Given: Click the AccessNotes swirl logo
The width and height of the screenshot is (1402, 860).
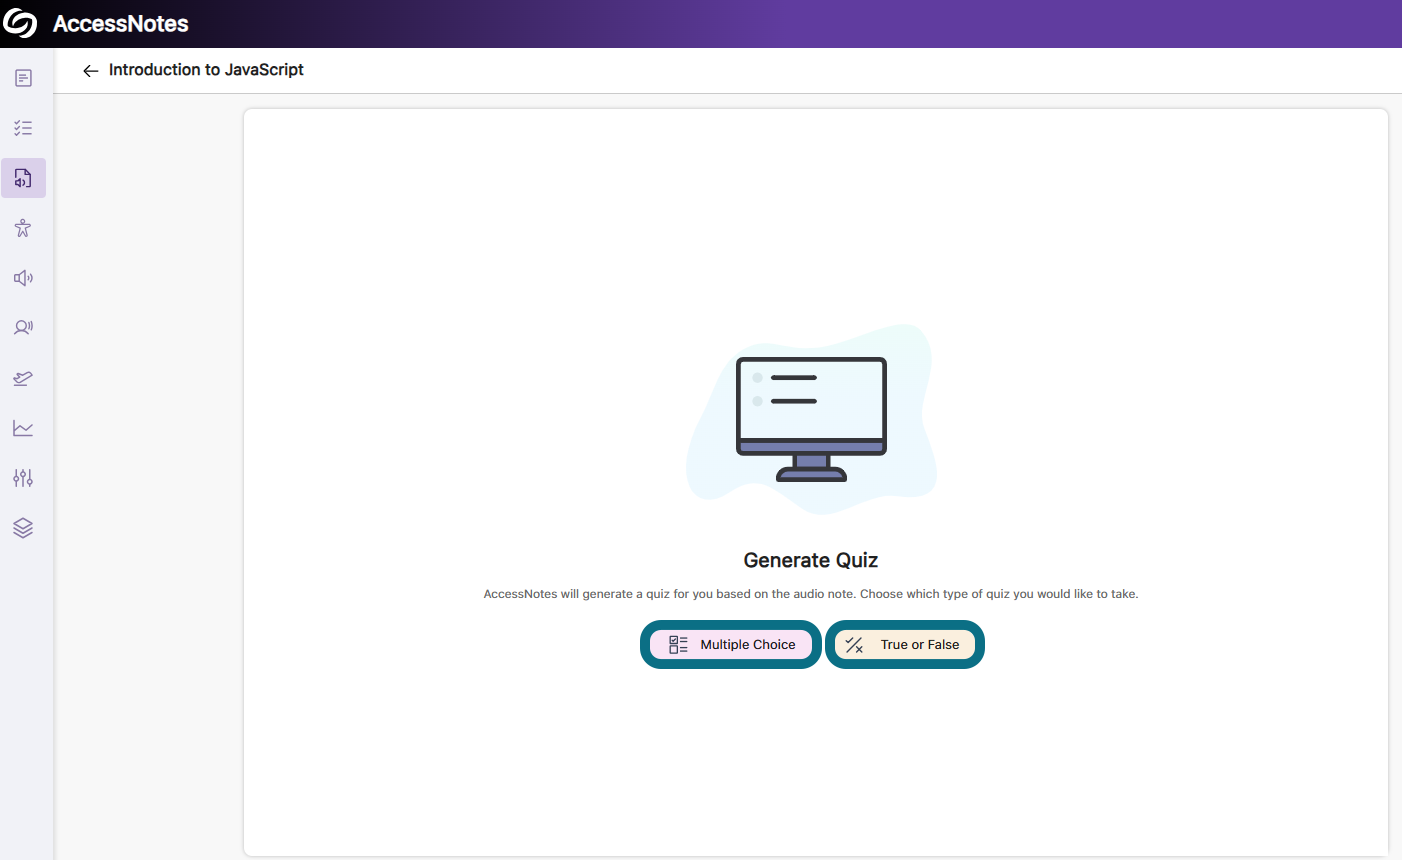Looking at the screenshot, I should point(20,24).
